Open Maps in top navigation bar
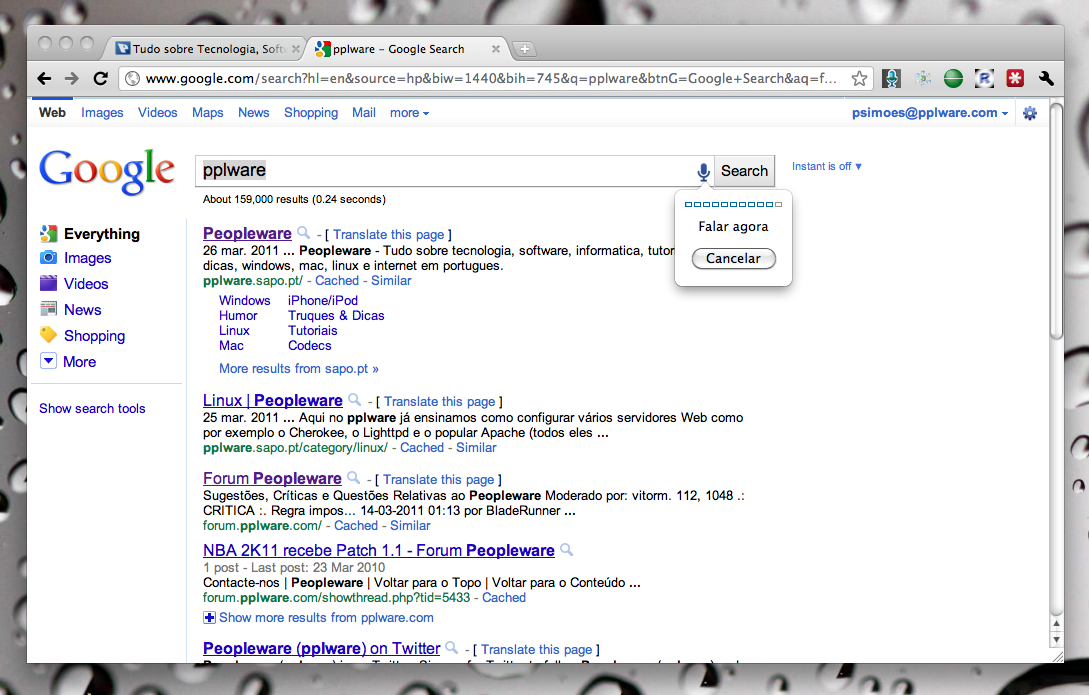Screen dimensions: 1089x695 coord(208,112)
